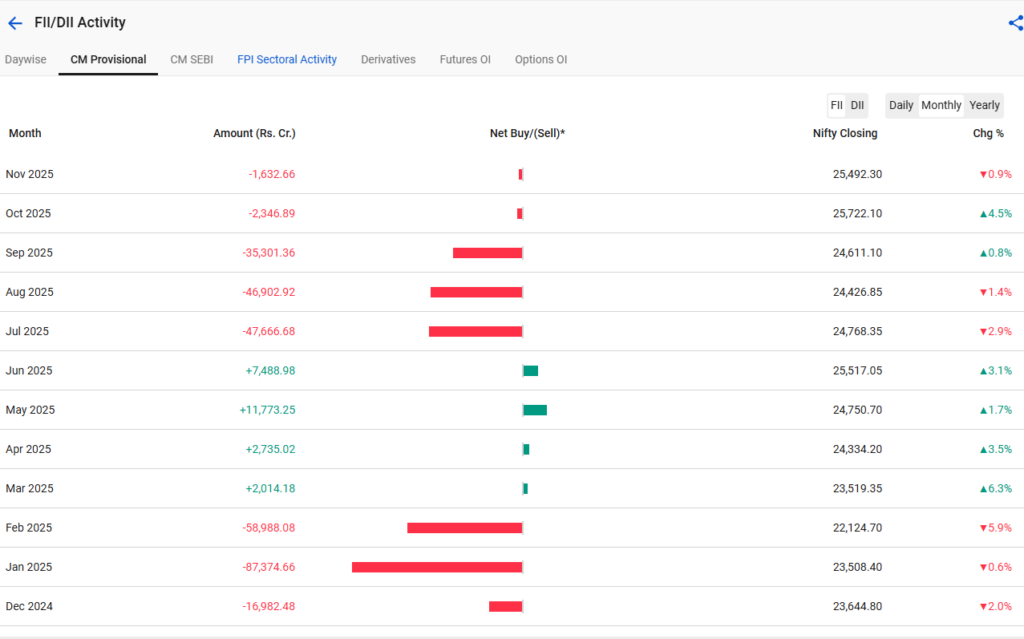Screen dimensions: 1024x639
Task: Click the amount -58,988.08
Action: tap(268, 527)
